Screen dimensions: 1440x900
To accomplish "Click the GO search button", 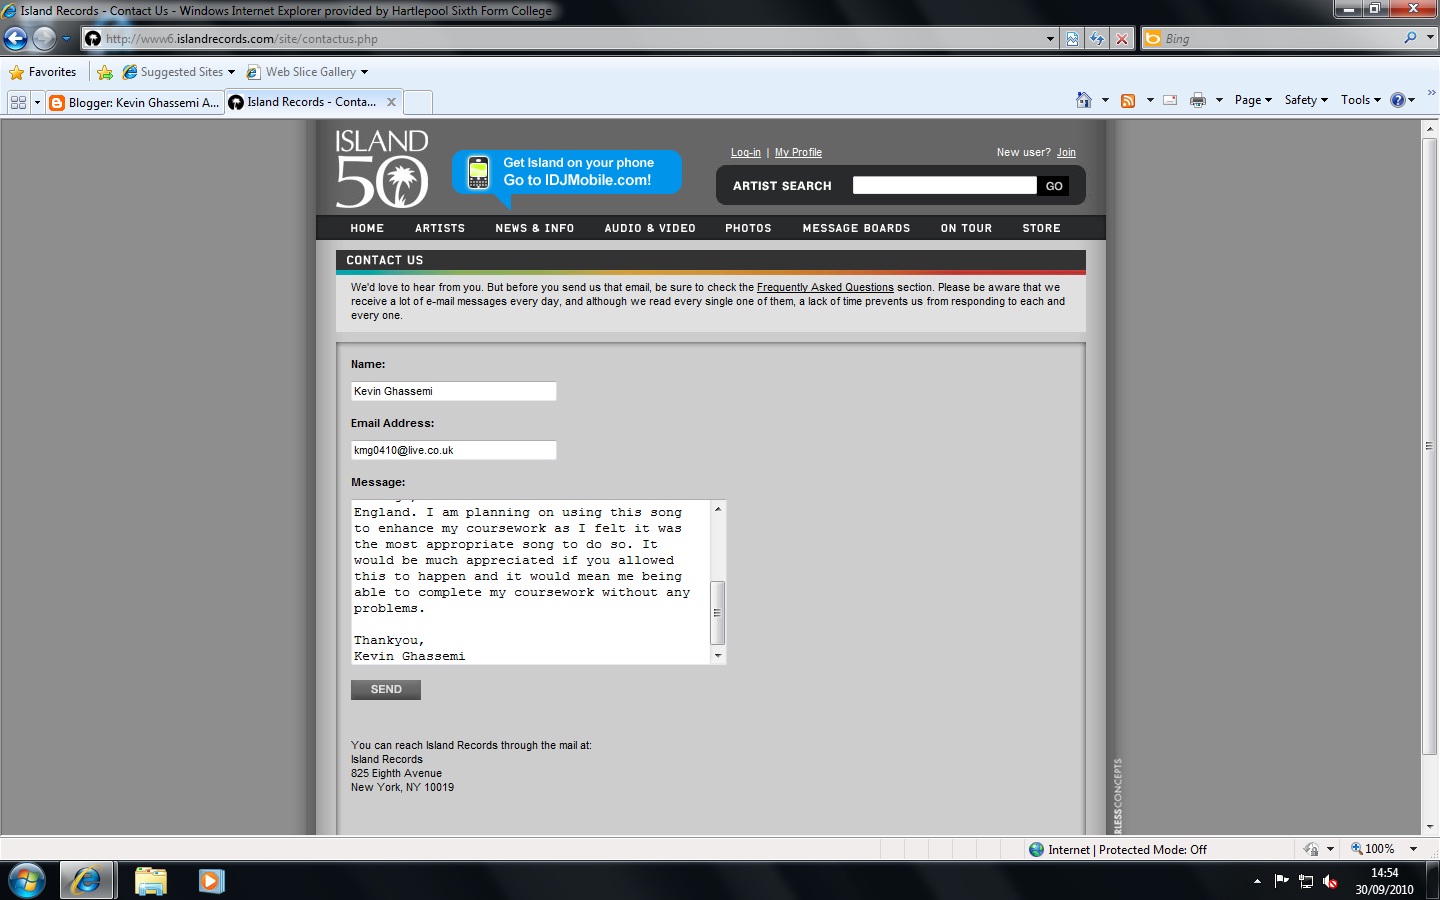I will pyautogui.click(x=1054, y=186).
